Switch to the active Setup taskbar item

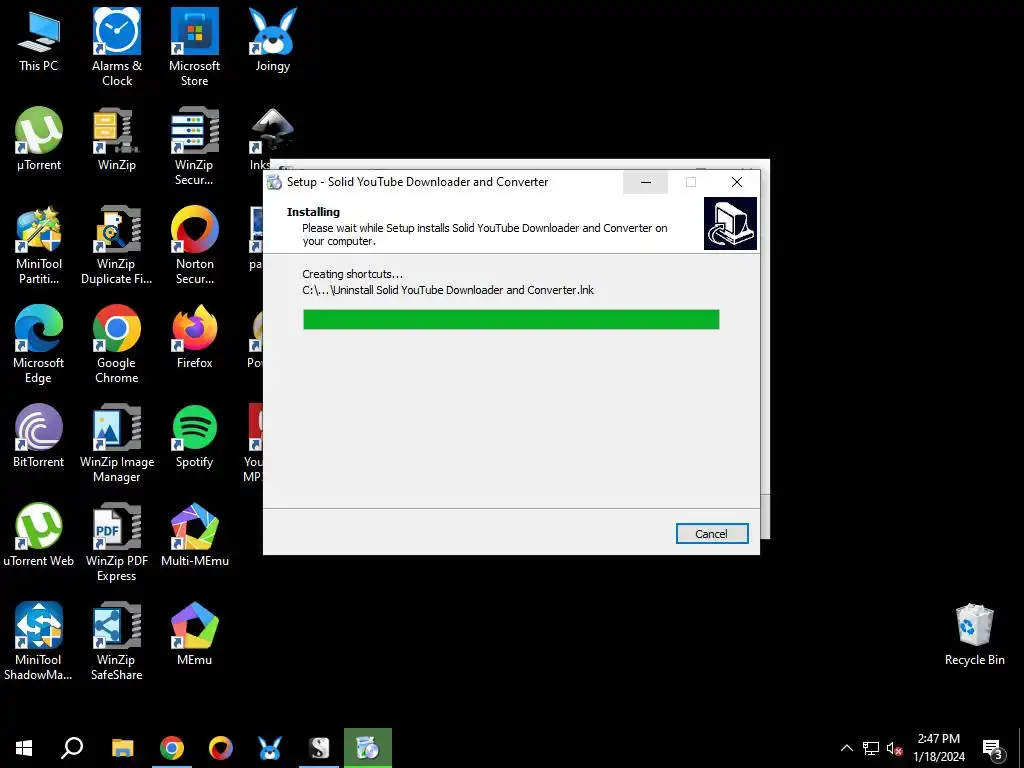coord(368,748)
